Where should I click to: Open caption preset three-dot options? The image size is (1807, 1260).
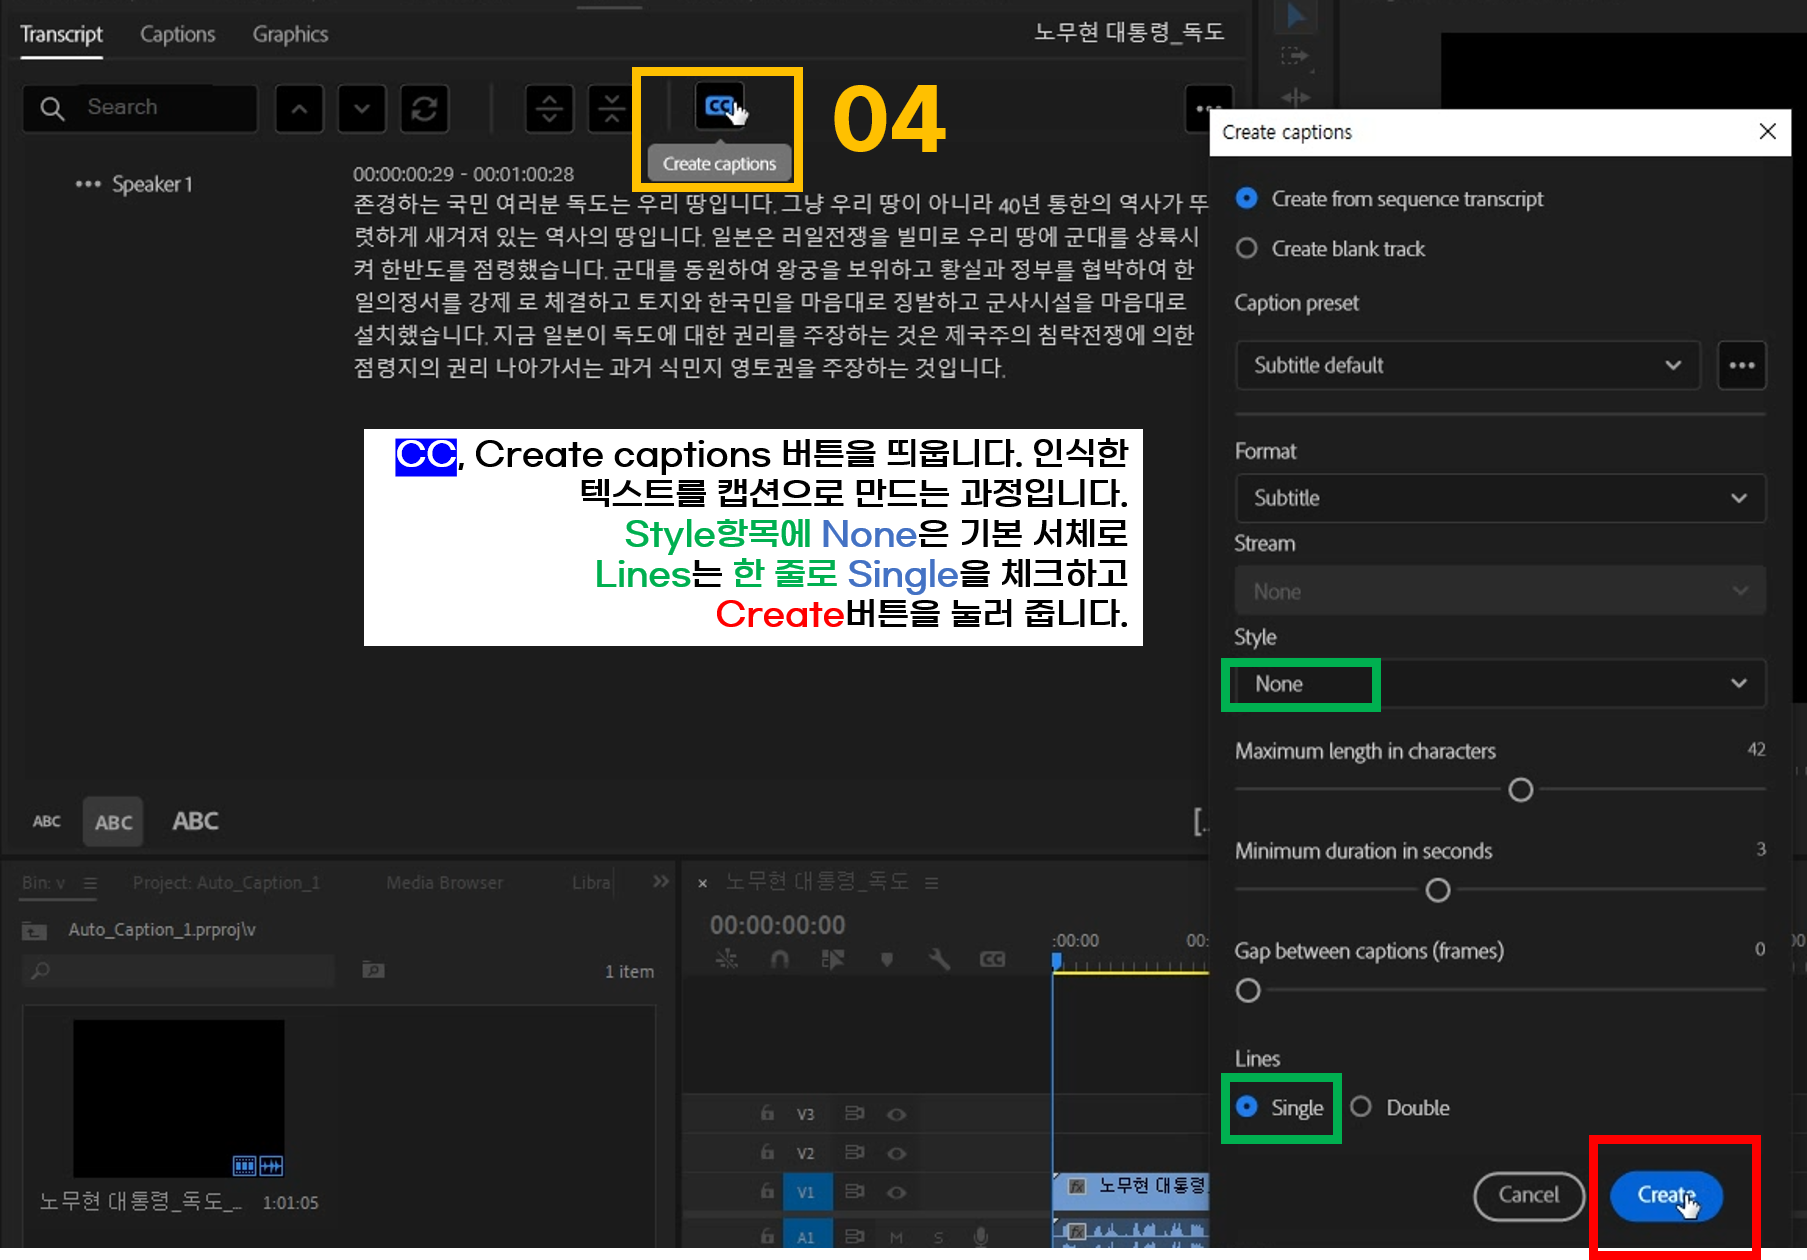tap(1742, 365)
